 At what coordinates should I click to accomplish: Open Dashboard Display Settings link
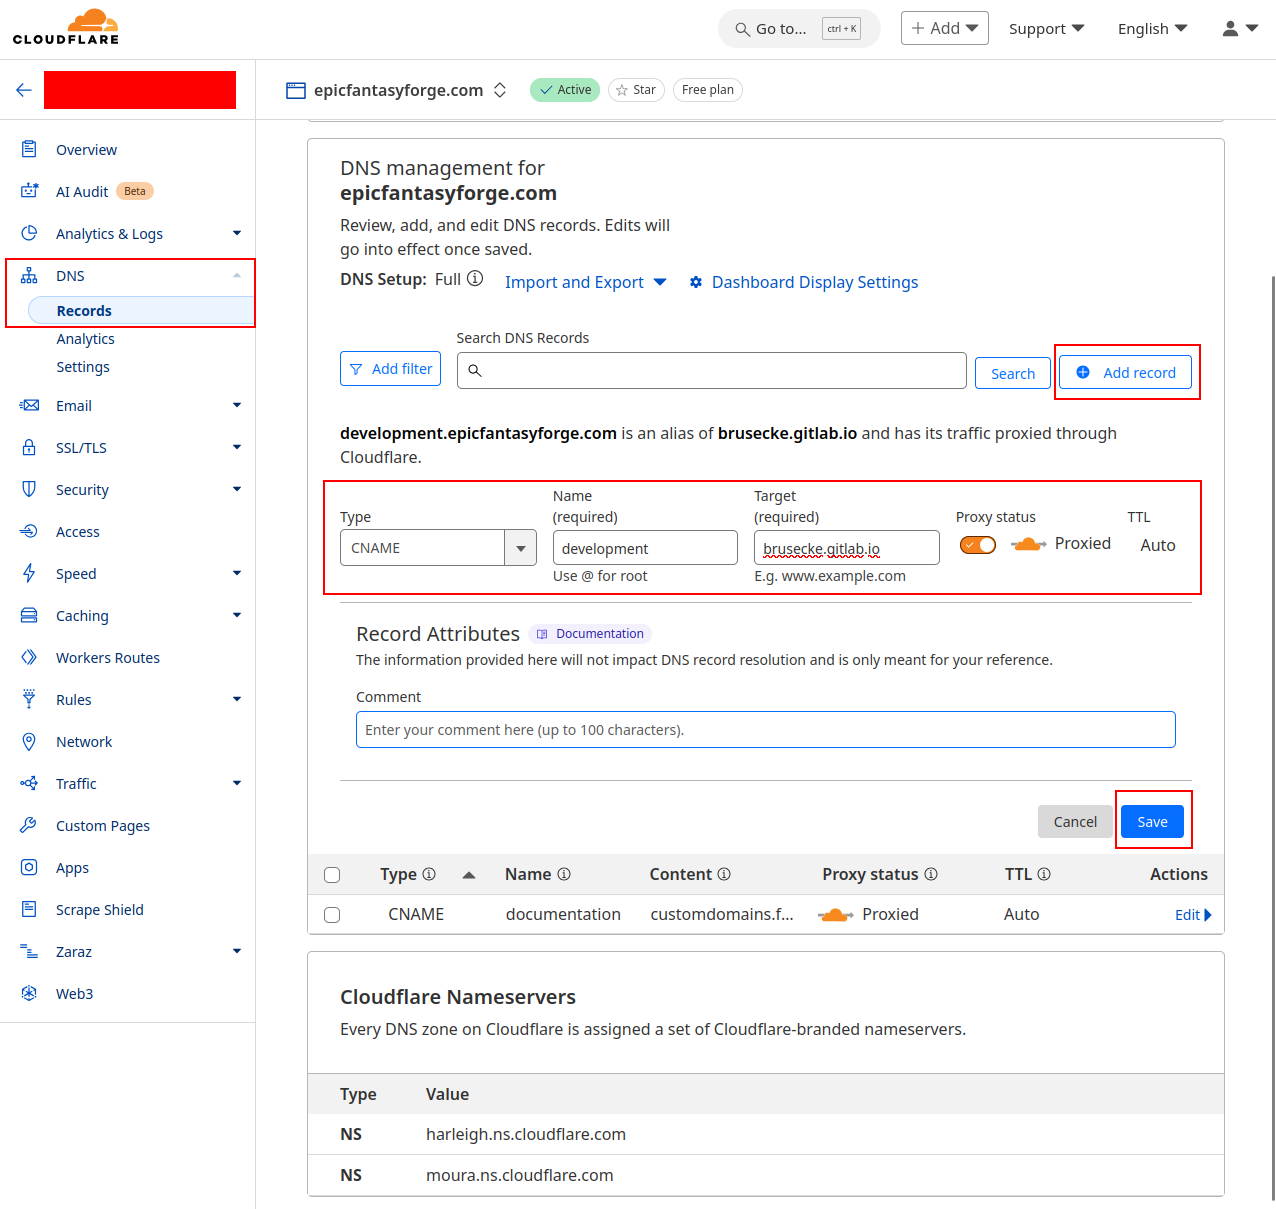[x=803, y=282]
